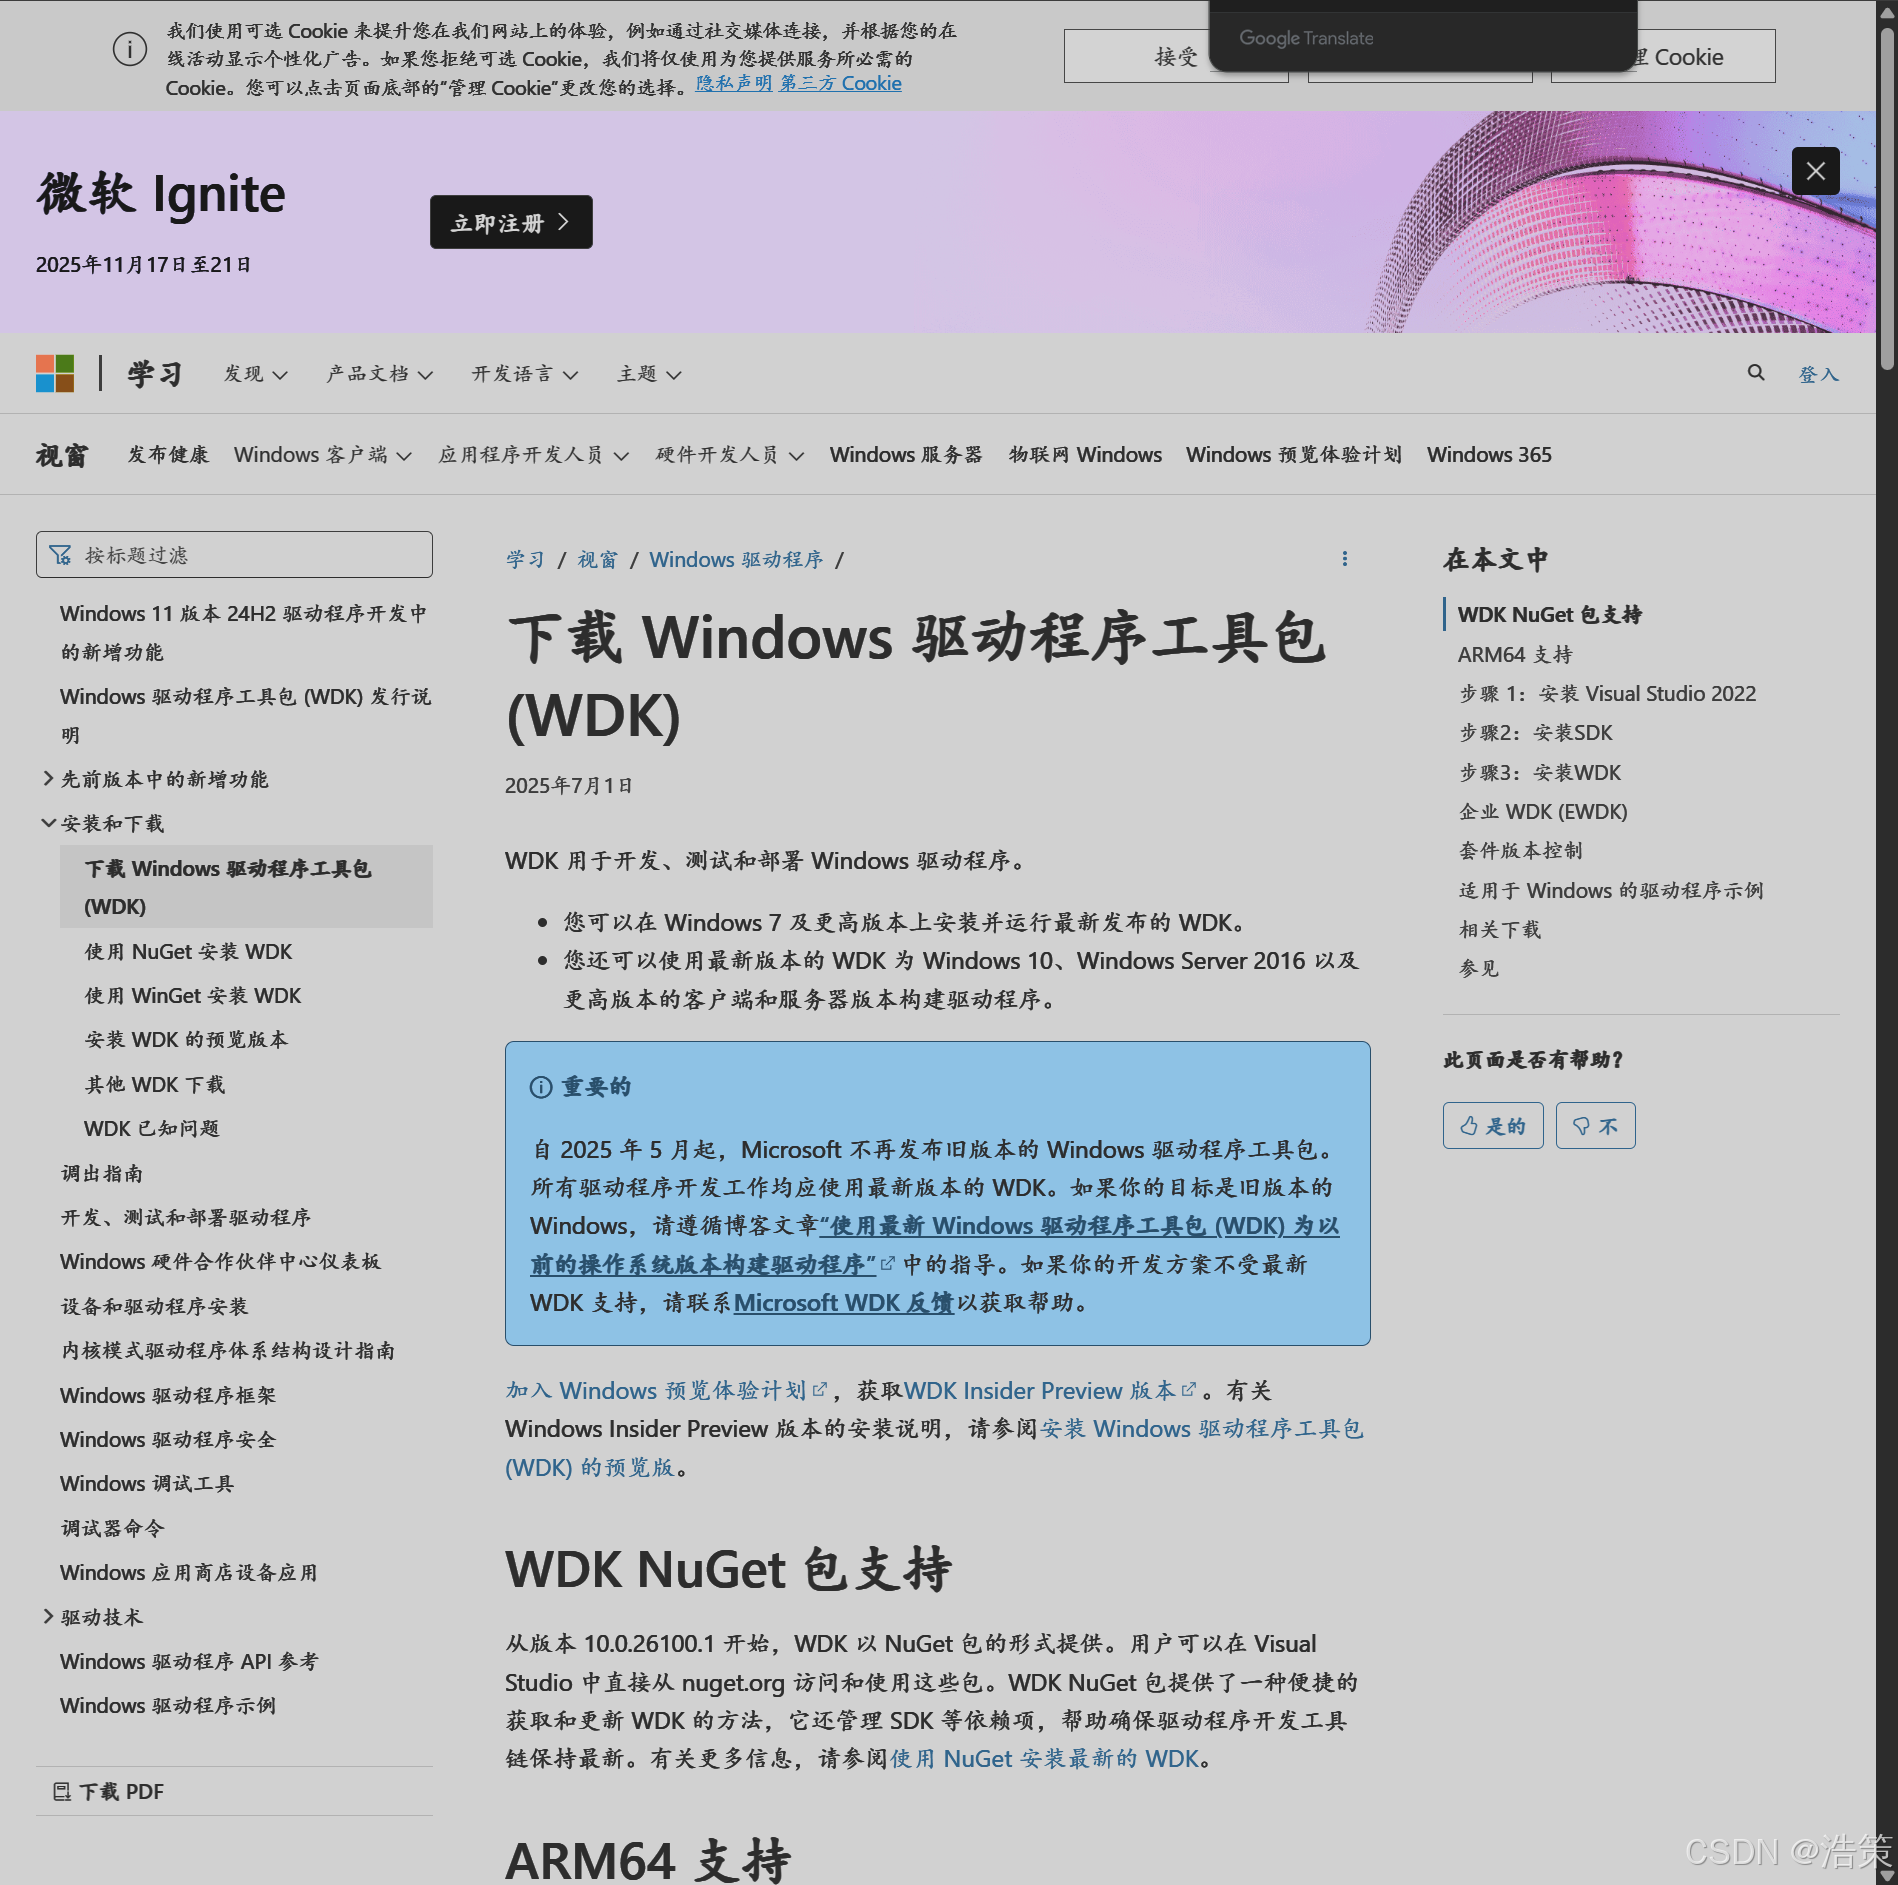Viewport: 1898px width, 1885px height.
Task: Click the filter icon in the title filter box
Action: [61, 555]
